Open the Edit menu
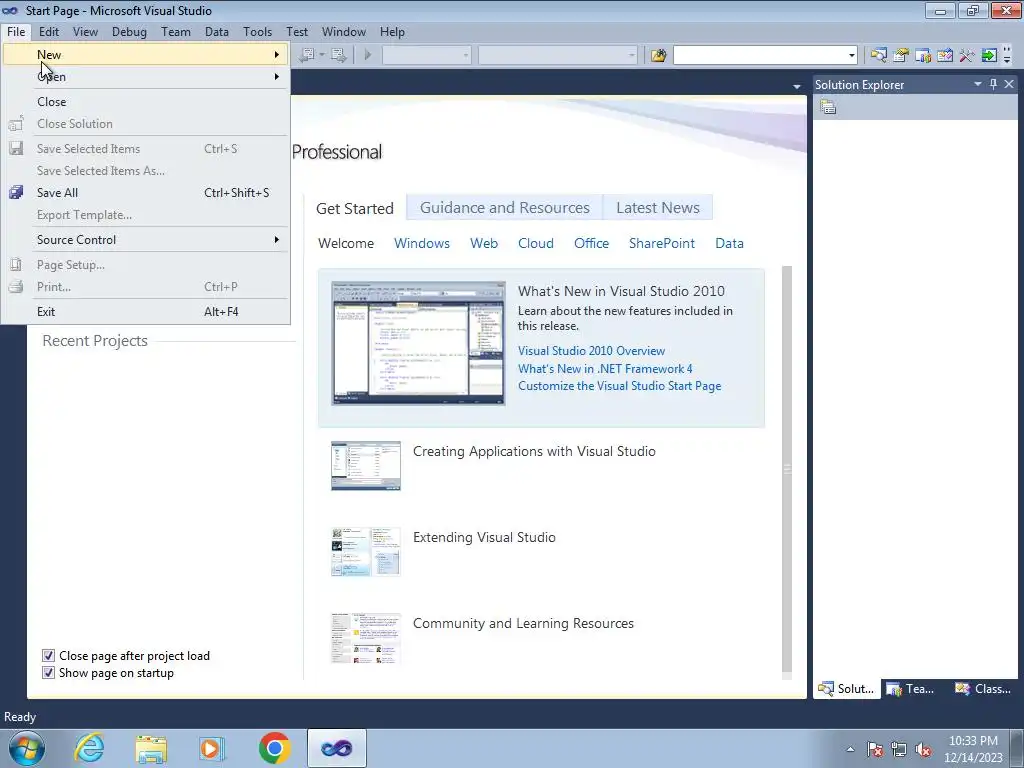 (48, 31)
